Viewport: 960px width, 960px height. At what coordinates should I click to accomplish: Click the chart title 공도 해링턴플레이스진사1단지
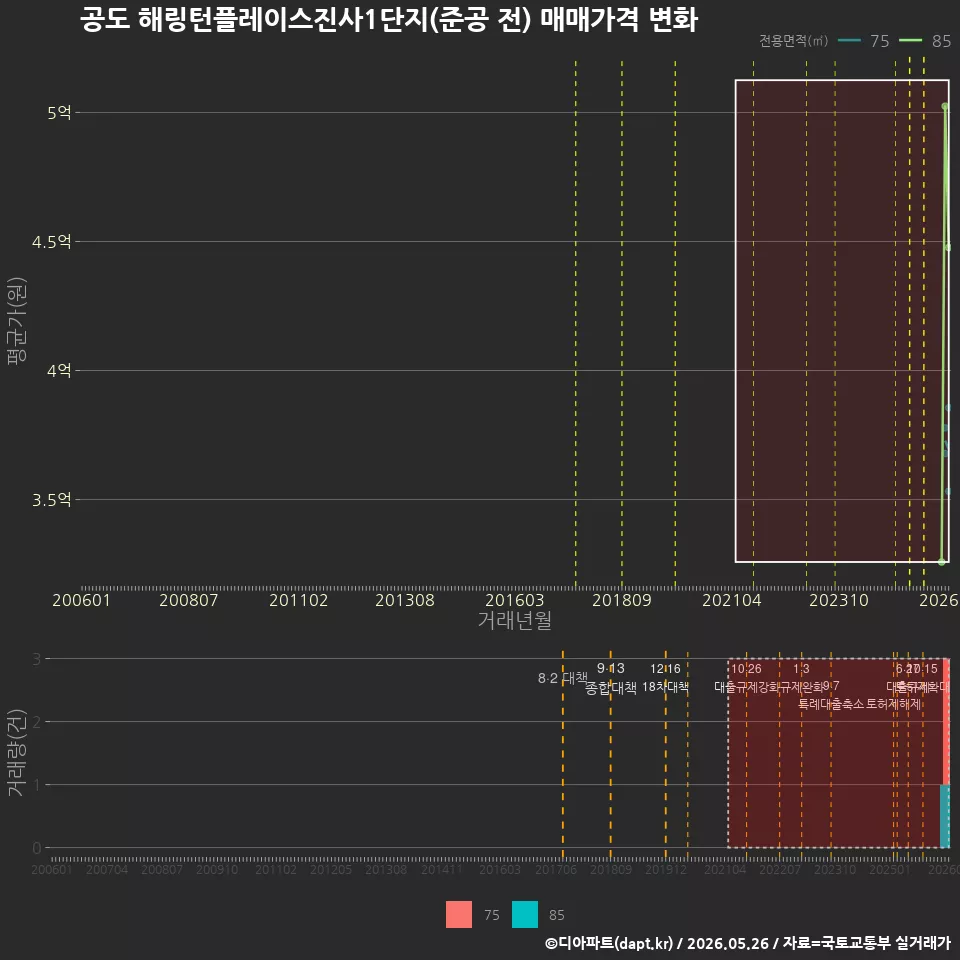[x=389, y=20]
